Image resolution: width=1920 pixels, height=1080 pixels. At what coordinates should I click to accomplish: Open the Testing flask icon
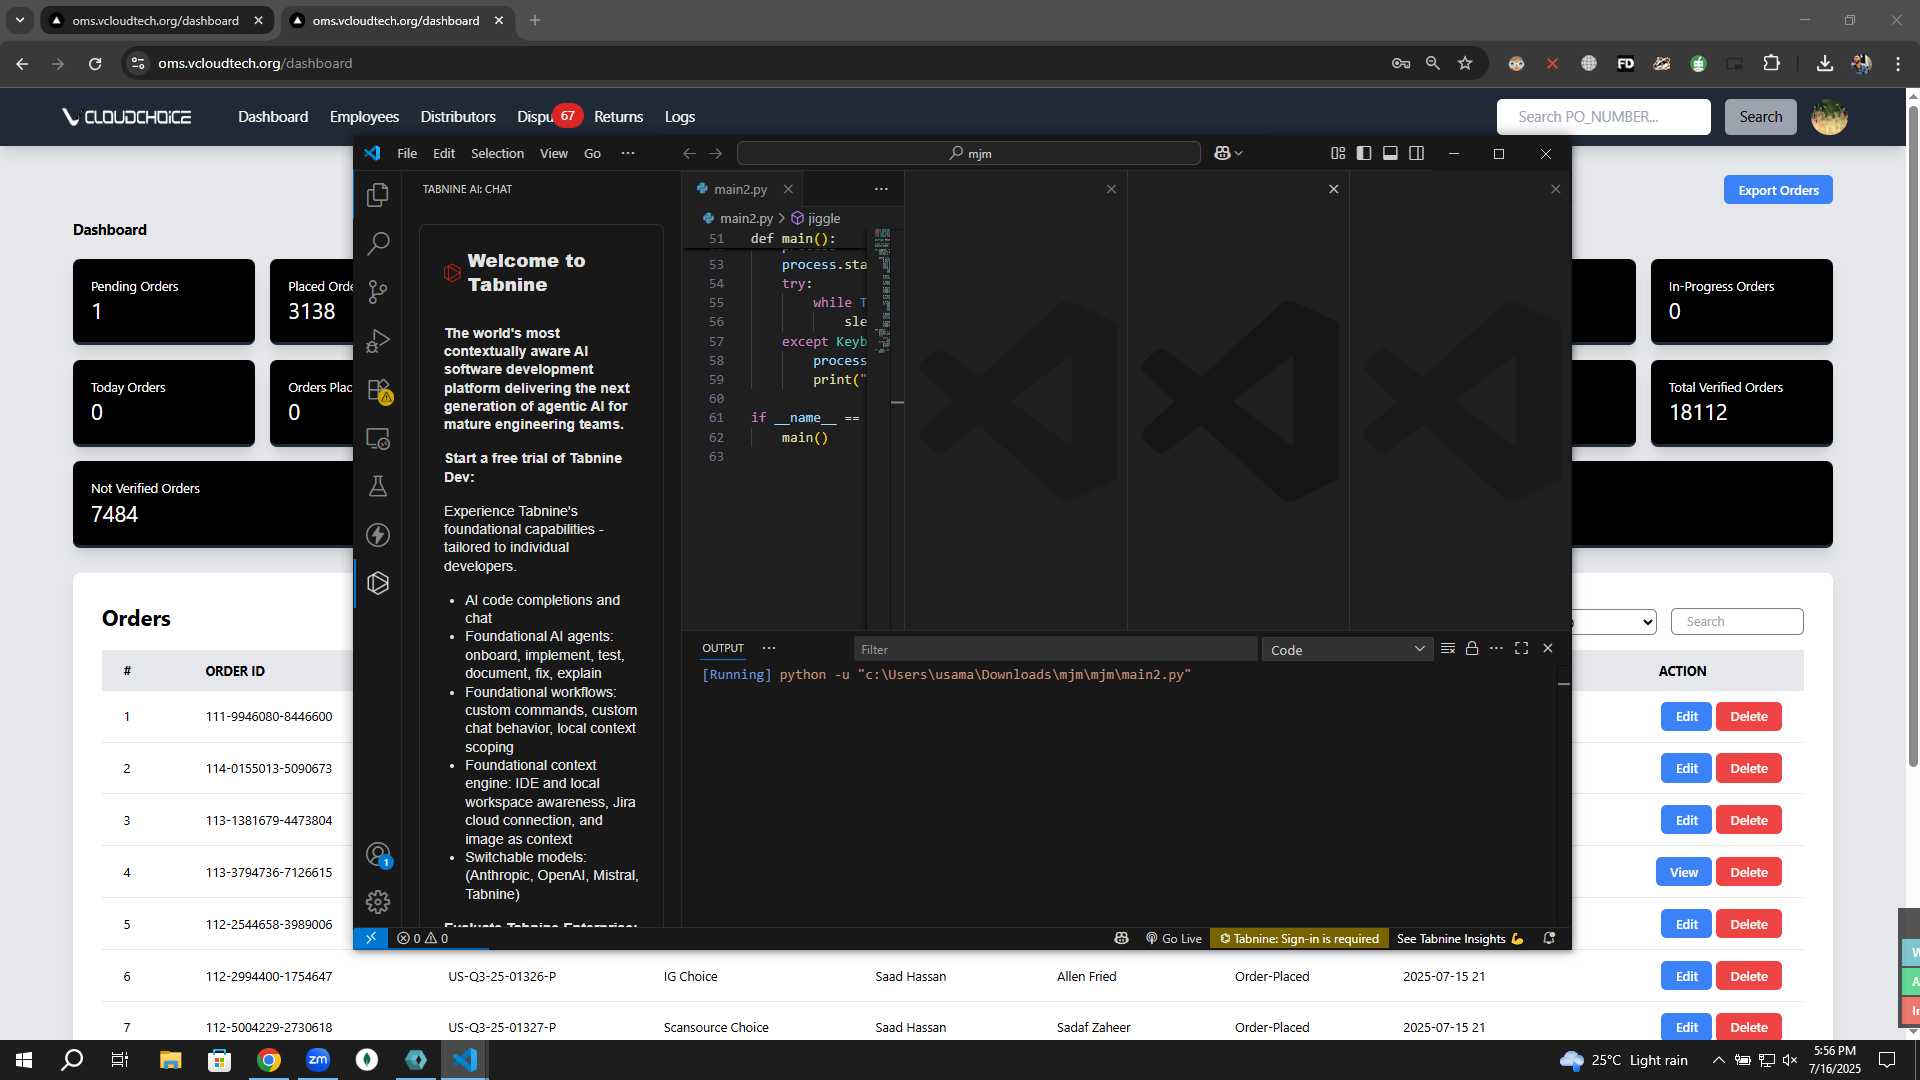point(378,486)
